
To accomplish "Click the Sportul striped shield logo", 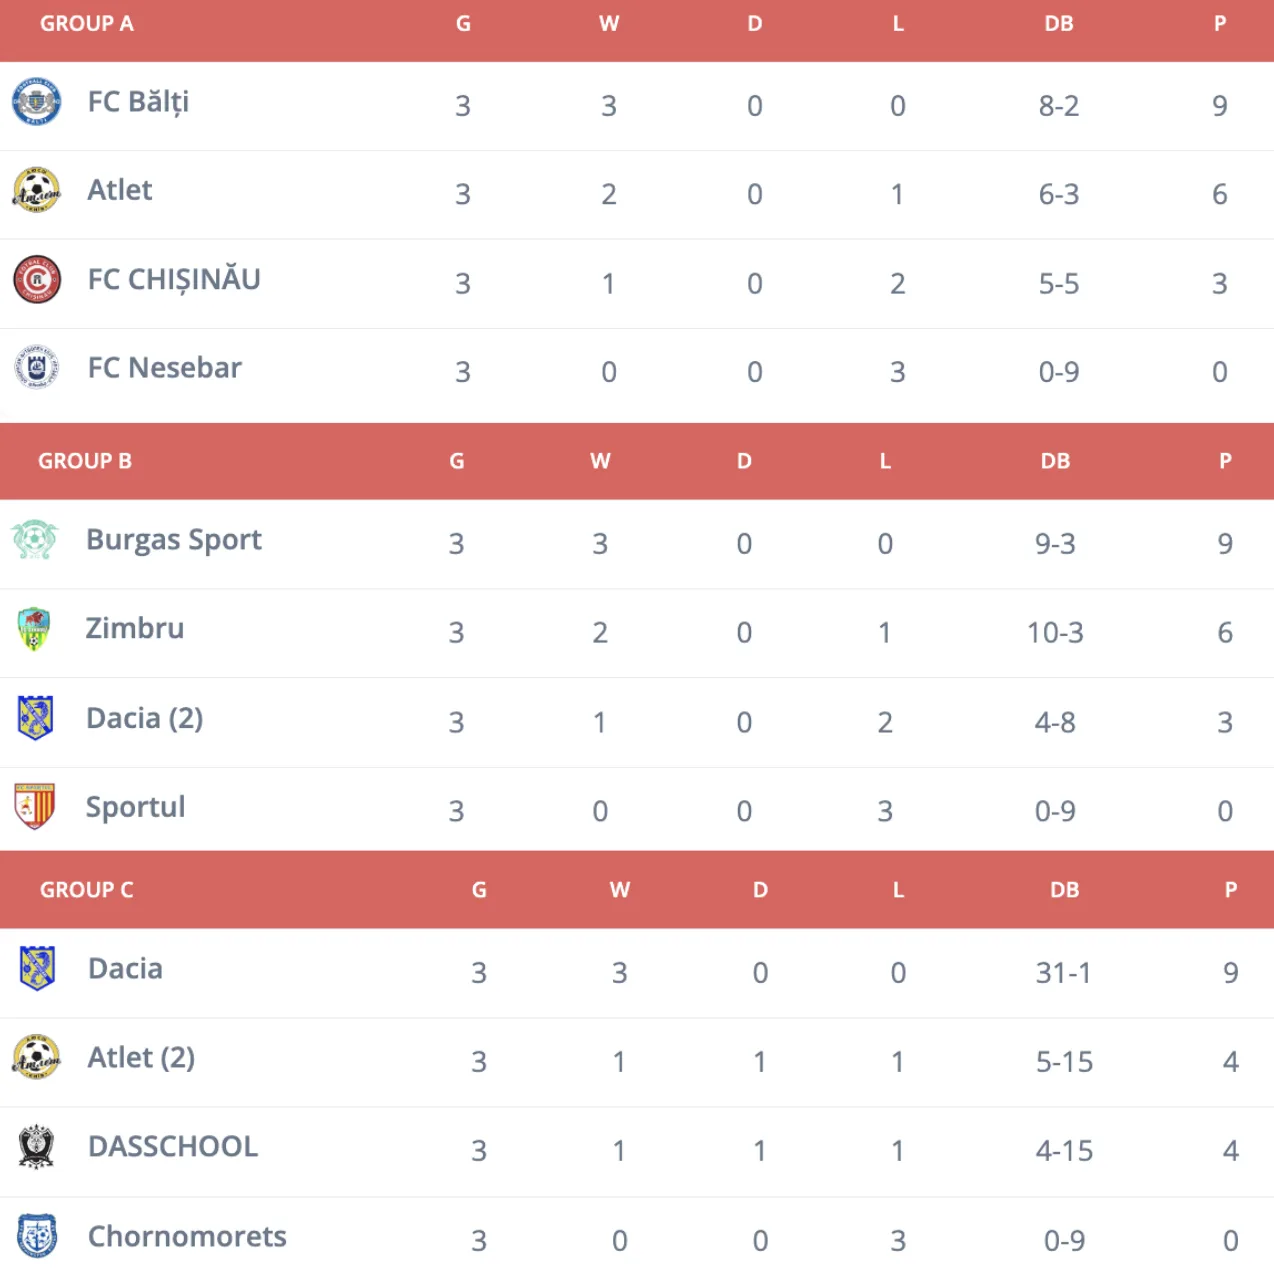I will coord(35,806).
